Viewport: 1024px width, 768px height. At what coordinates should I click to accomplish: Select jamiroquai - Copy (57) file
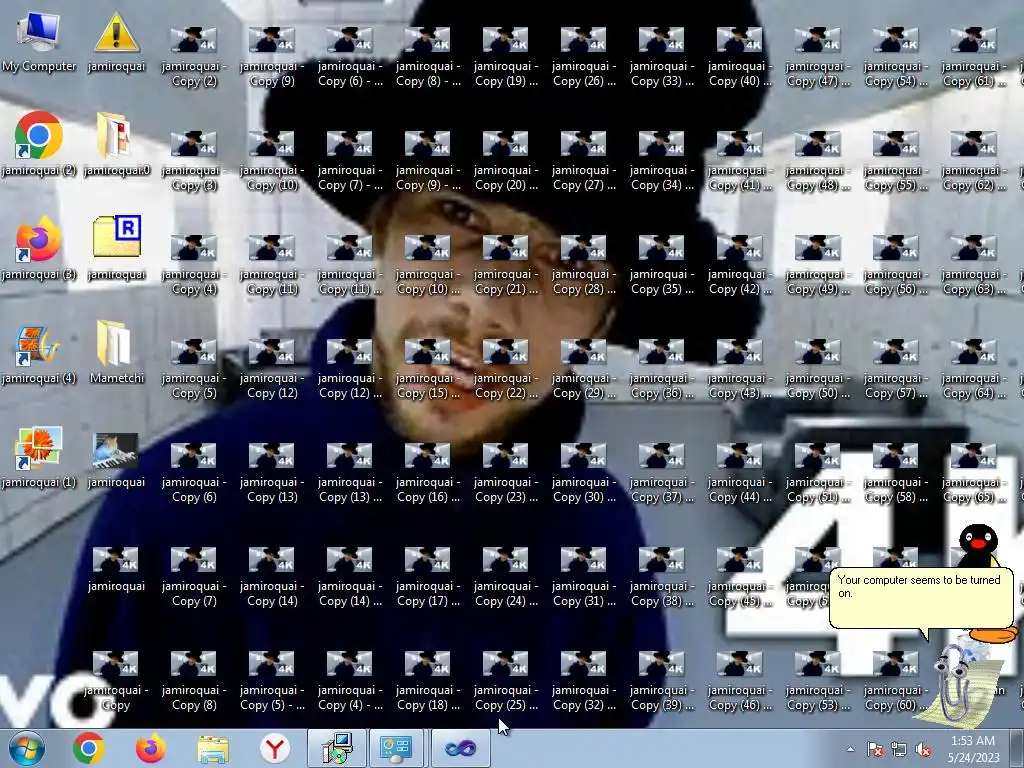[x=895, y=368]
